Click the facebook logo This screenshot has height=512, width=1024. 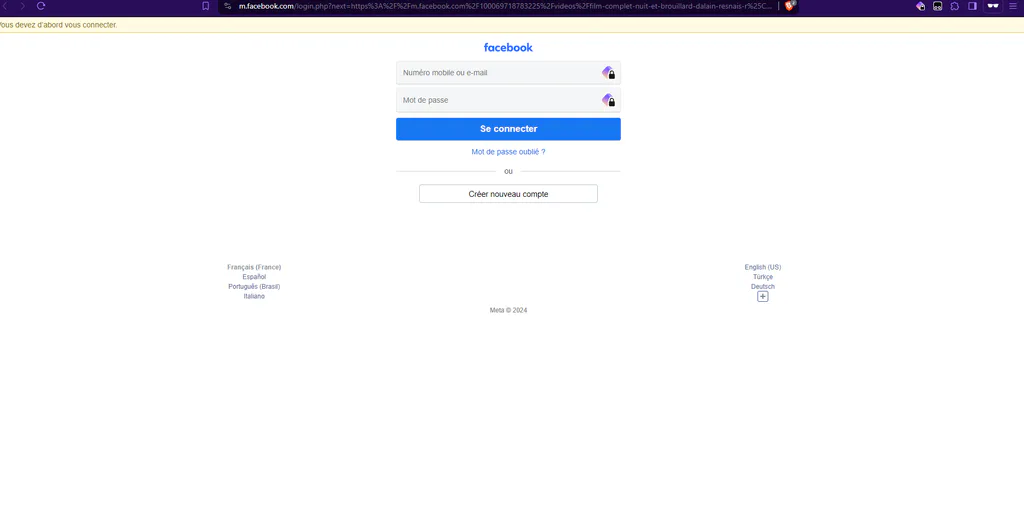508,47
